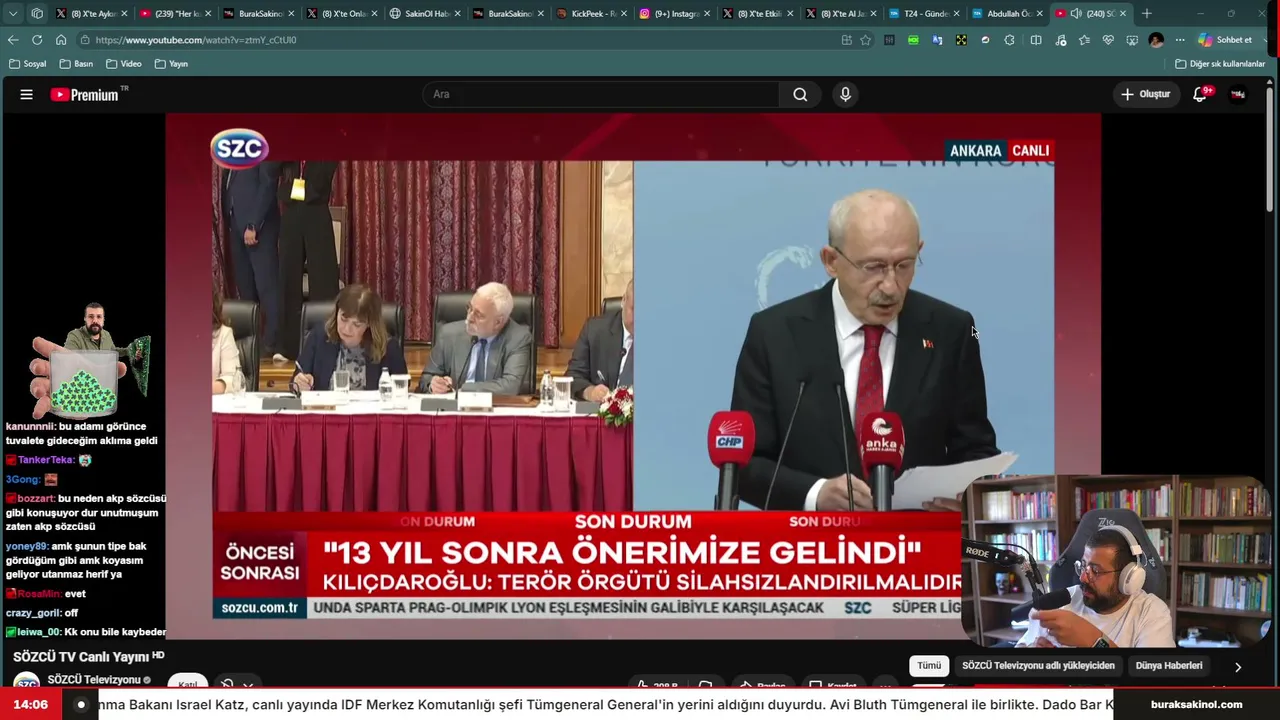This screenshot has width=1280, height=720.
Task: Open the YouTube account avatar menu
Action: pyautogui.click(x=1238, y=94)
